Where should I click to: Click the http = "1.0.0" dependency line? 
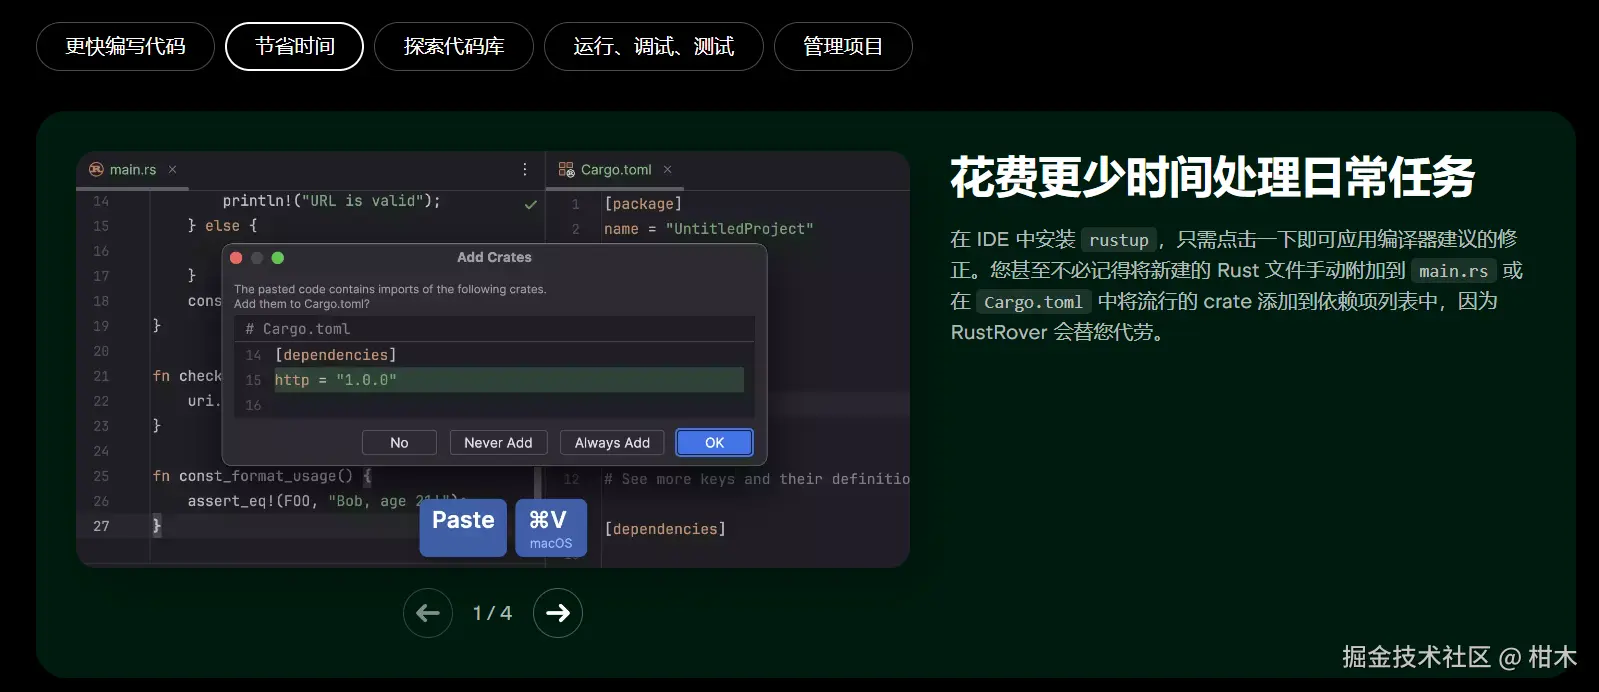509,380
